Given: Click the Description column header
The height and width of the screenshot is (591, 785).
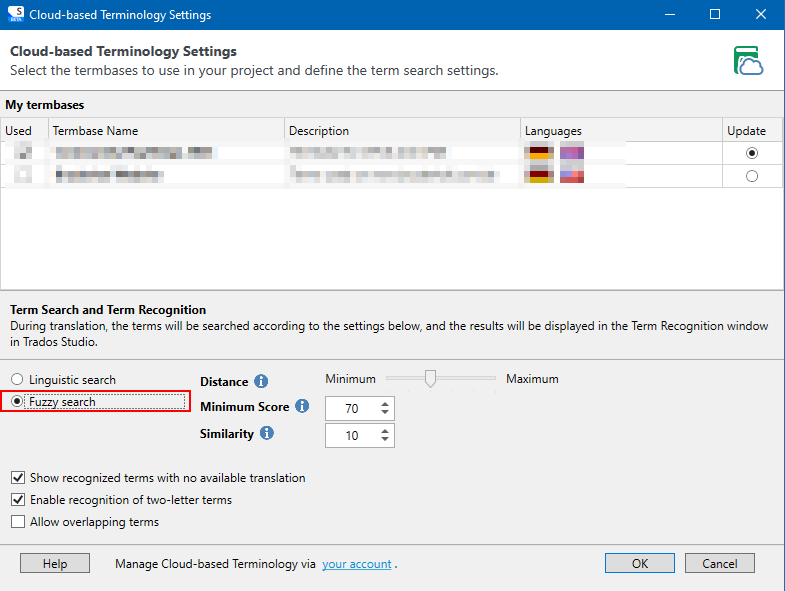Looking at the screenshot, I should coord(403,130).
